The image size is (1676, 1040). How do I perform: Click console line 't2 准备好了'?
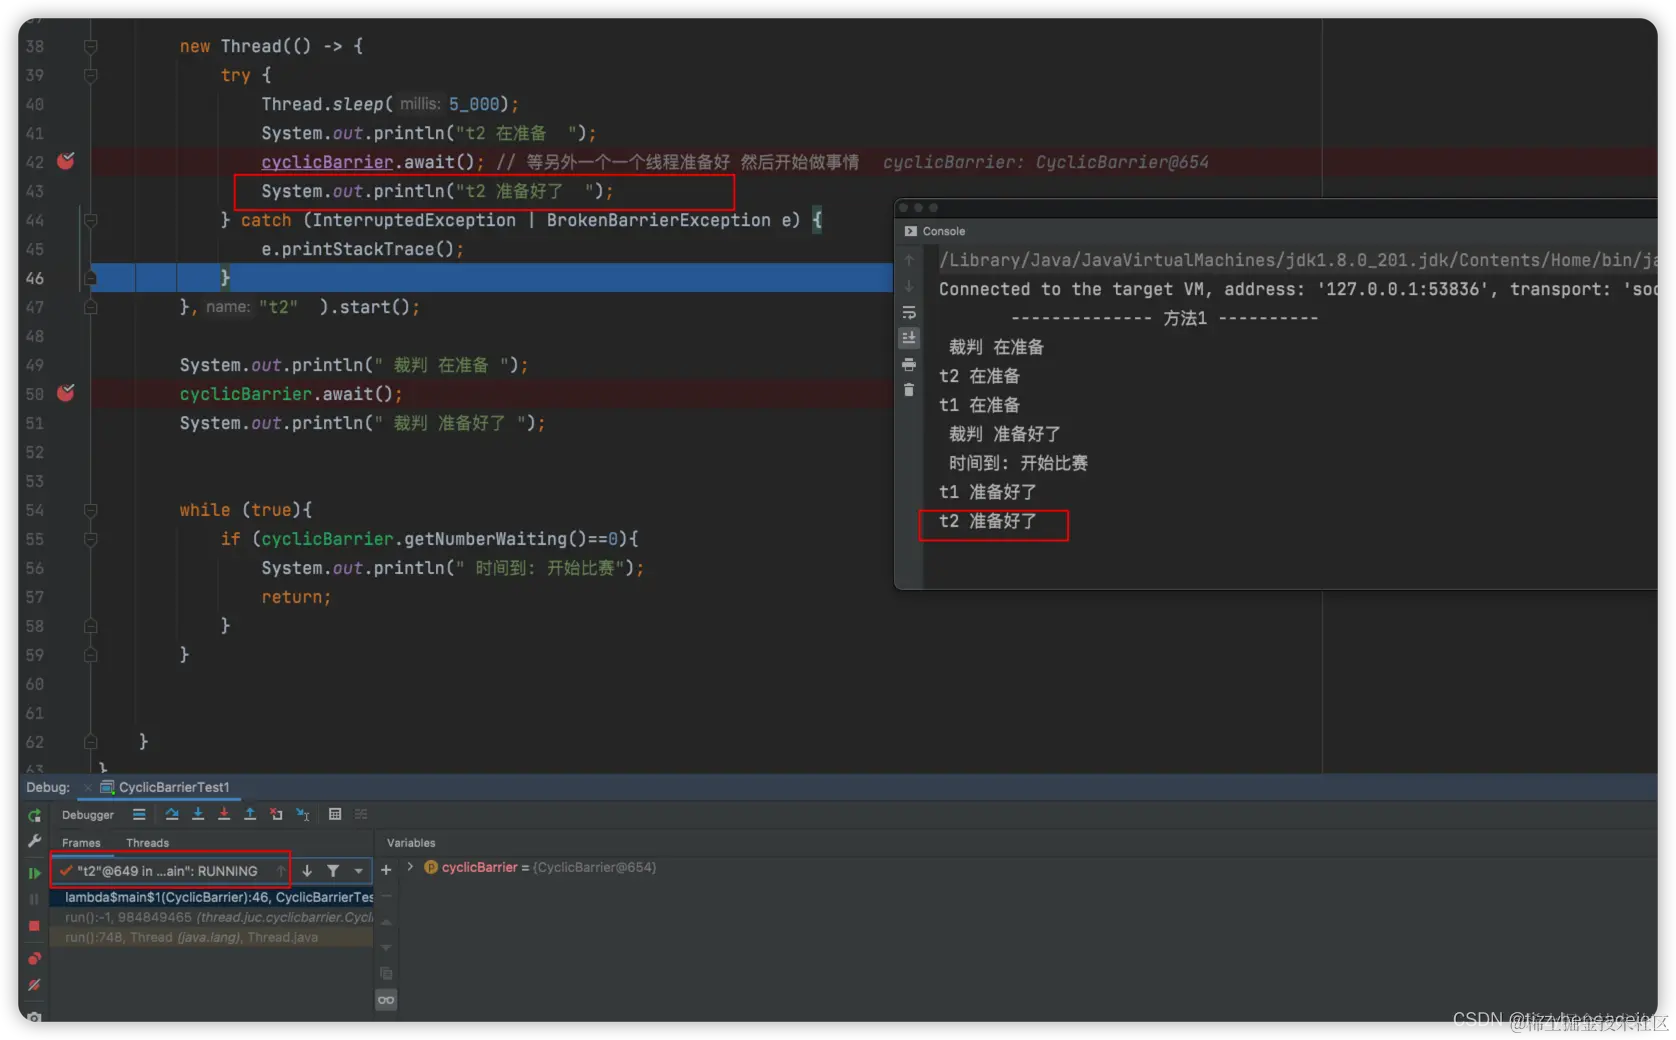pyautogui.click(x=988, y=521)
